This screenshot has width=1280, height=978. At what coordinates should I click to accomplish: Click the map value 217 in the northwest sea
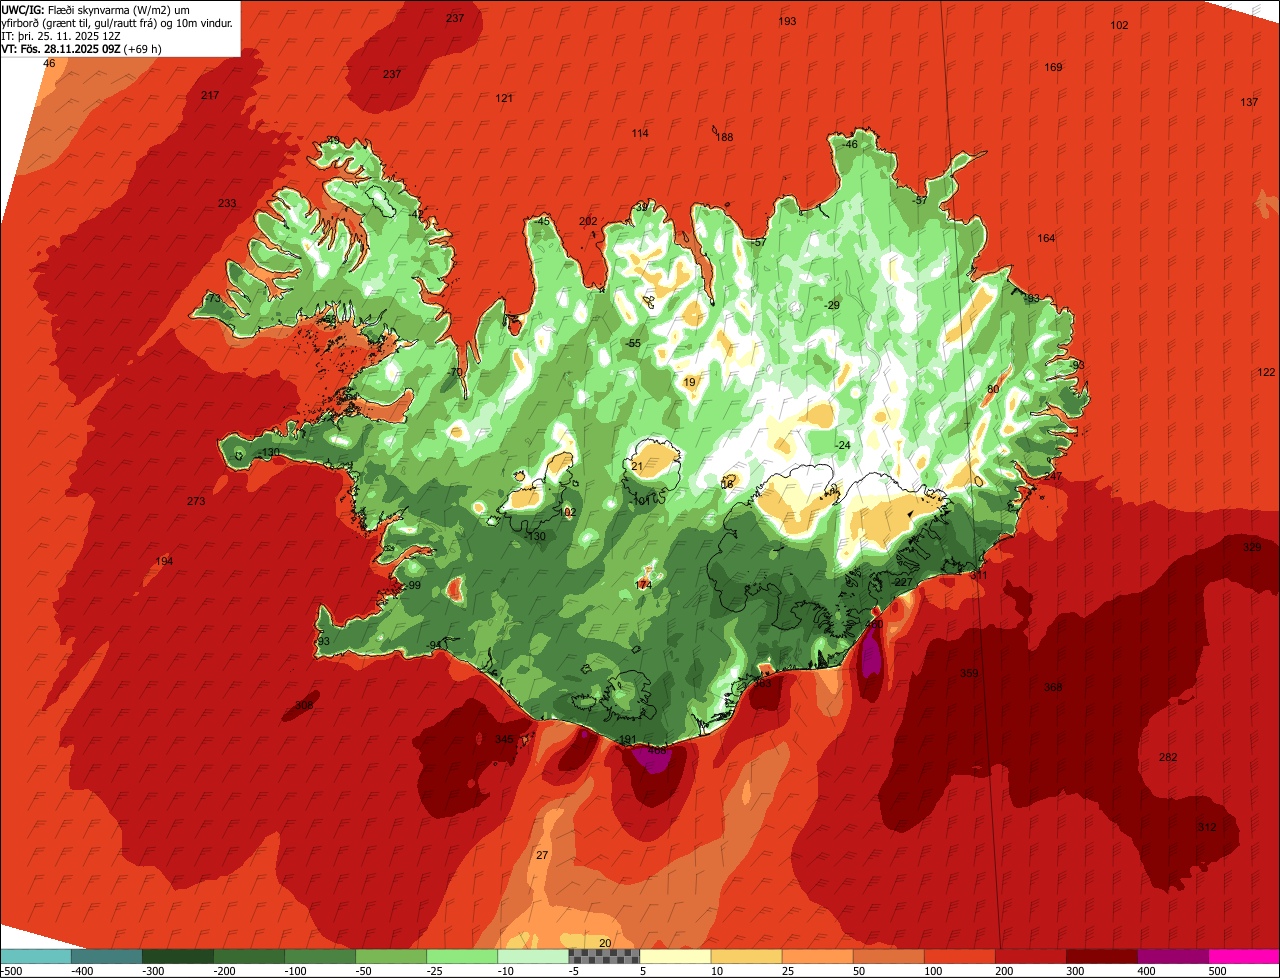click(x=210, y=95)
